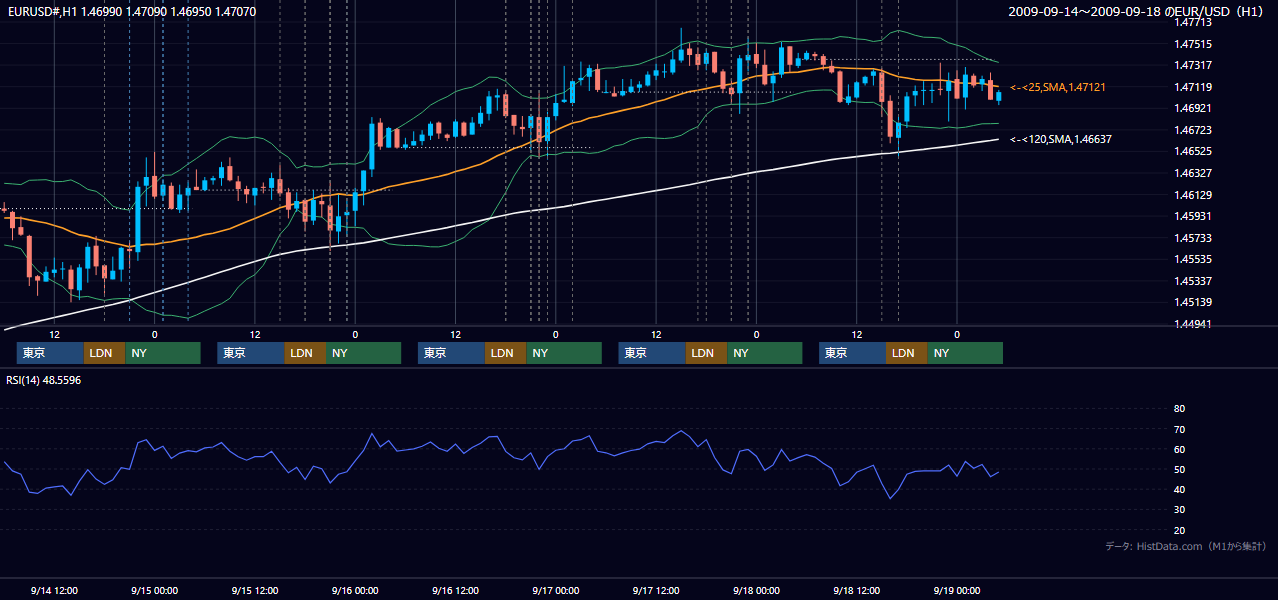Viewport: 1278px width, 600px height.
Task: Click the RSI scale value 50
Action: tap(1179, 469)
